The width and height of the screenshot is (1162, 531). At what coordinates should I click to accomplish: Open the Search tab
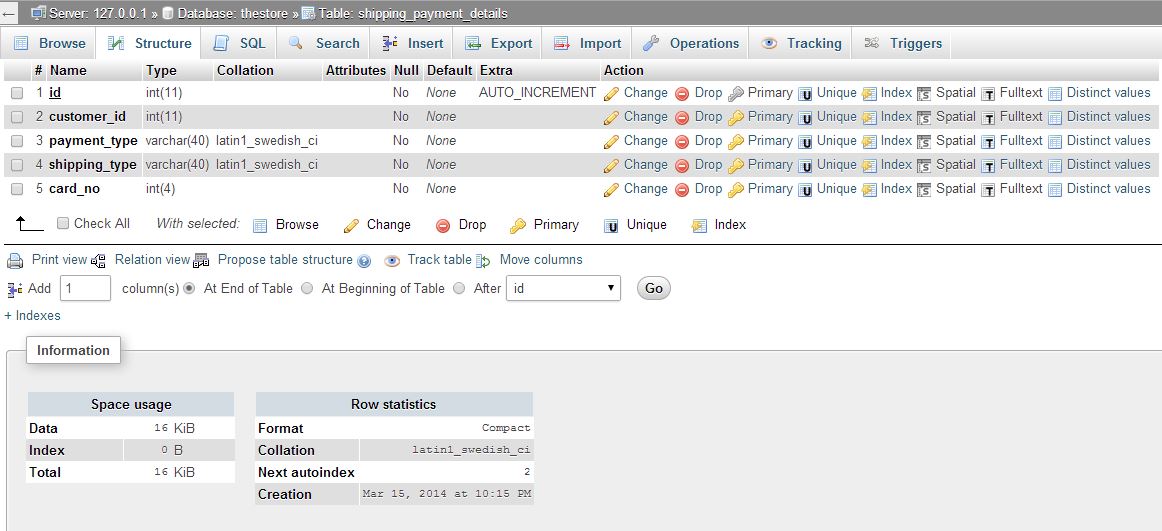tap(324, 44)
